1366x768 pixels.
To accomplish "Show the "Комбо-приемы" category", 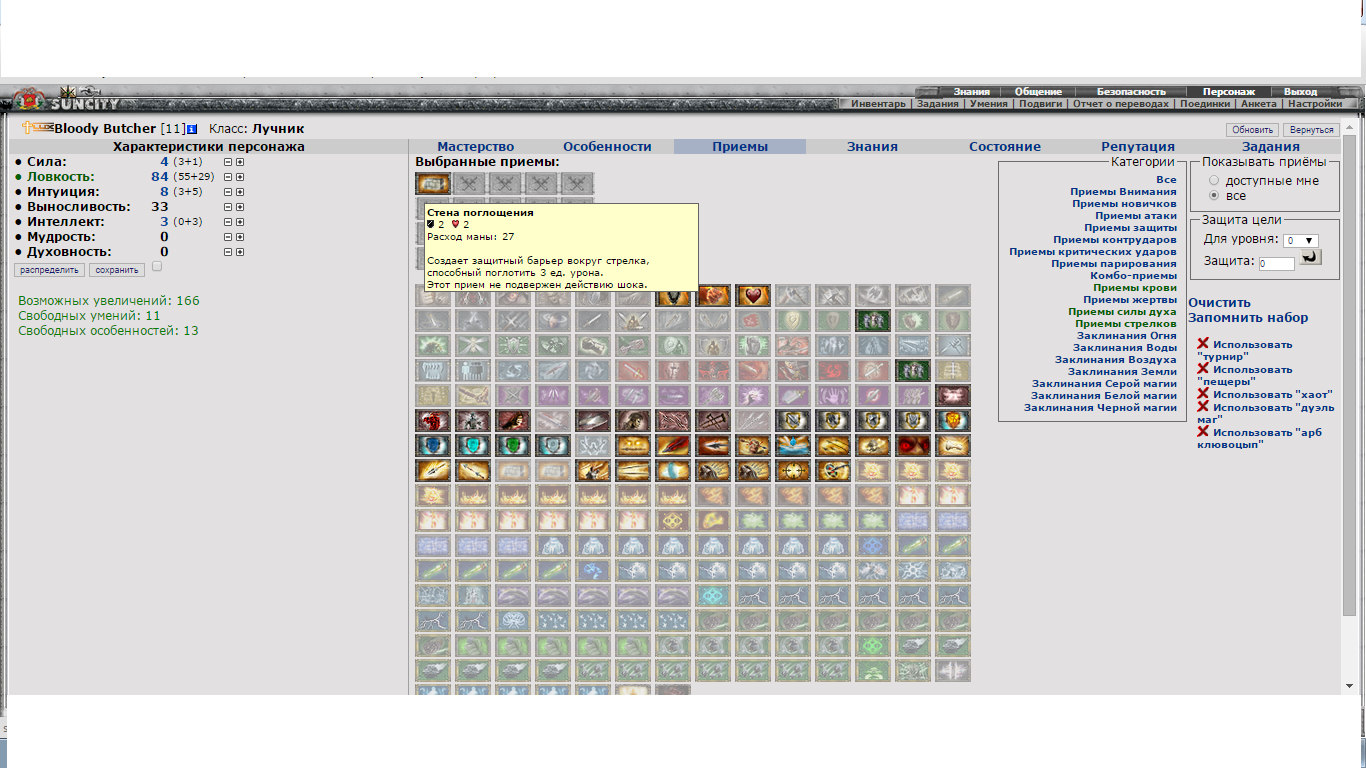I will [x=1134, y=276].
